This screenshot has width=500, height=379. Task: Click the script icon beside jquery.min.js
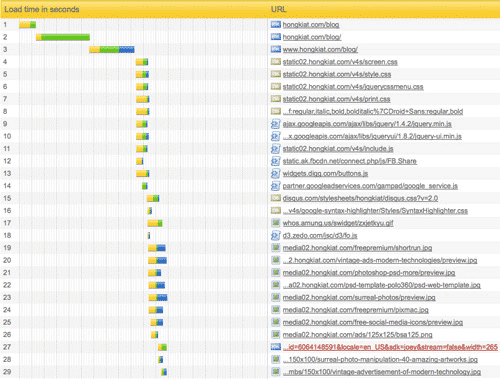tap(275, 124)
